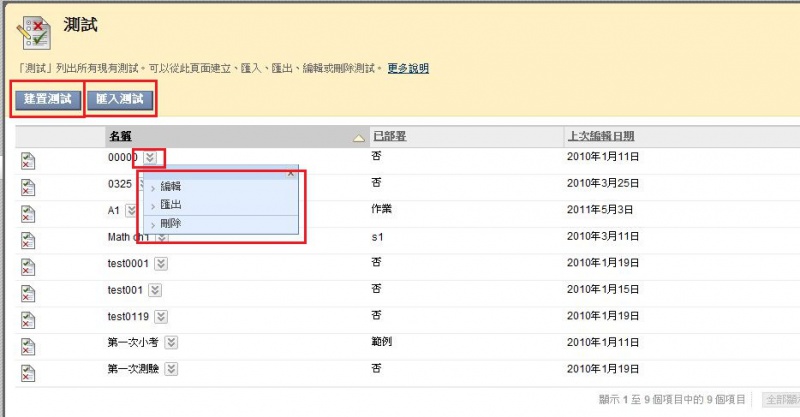Screen dimensions: 800x417
Task: Select 編輯 from the context menu
Action: (x=171, y=186)
